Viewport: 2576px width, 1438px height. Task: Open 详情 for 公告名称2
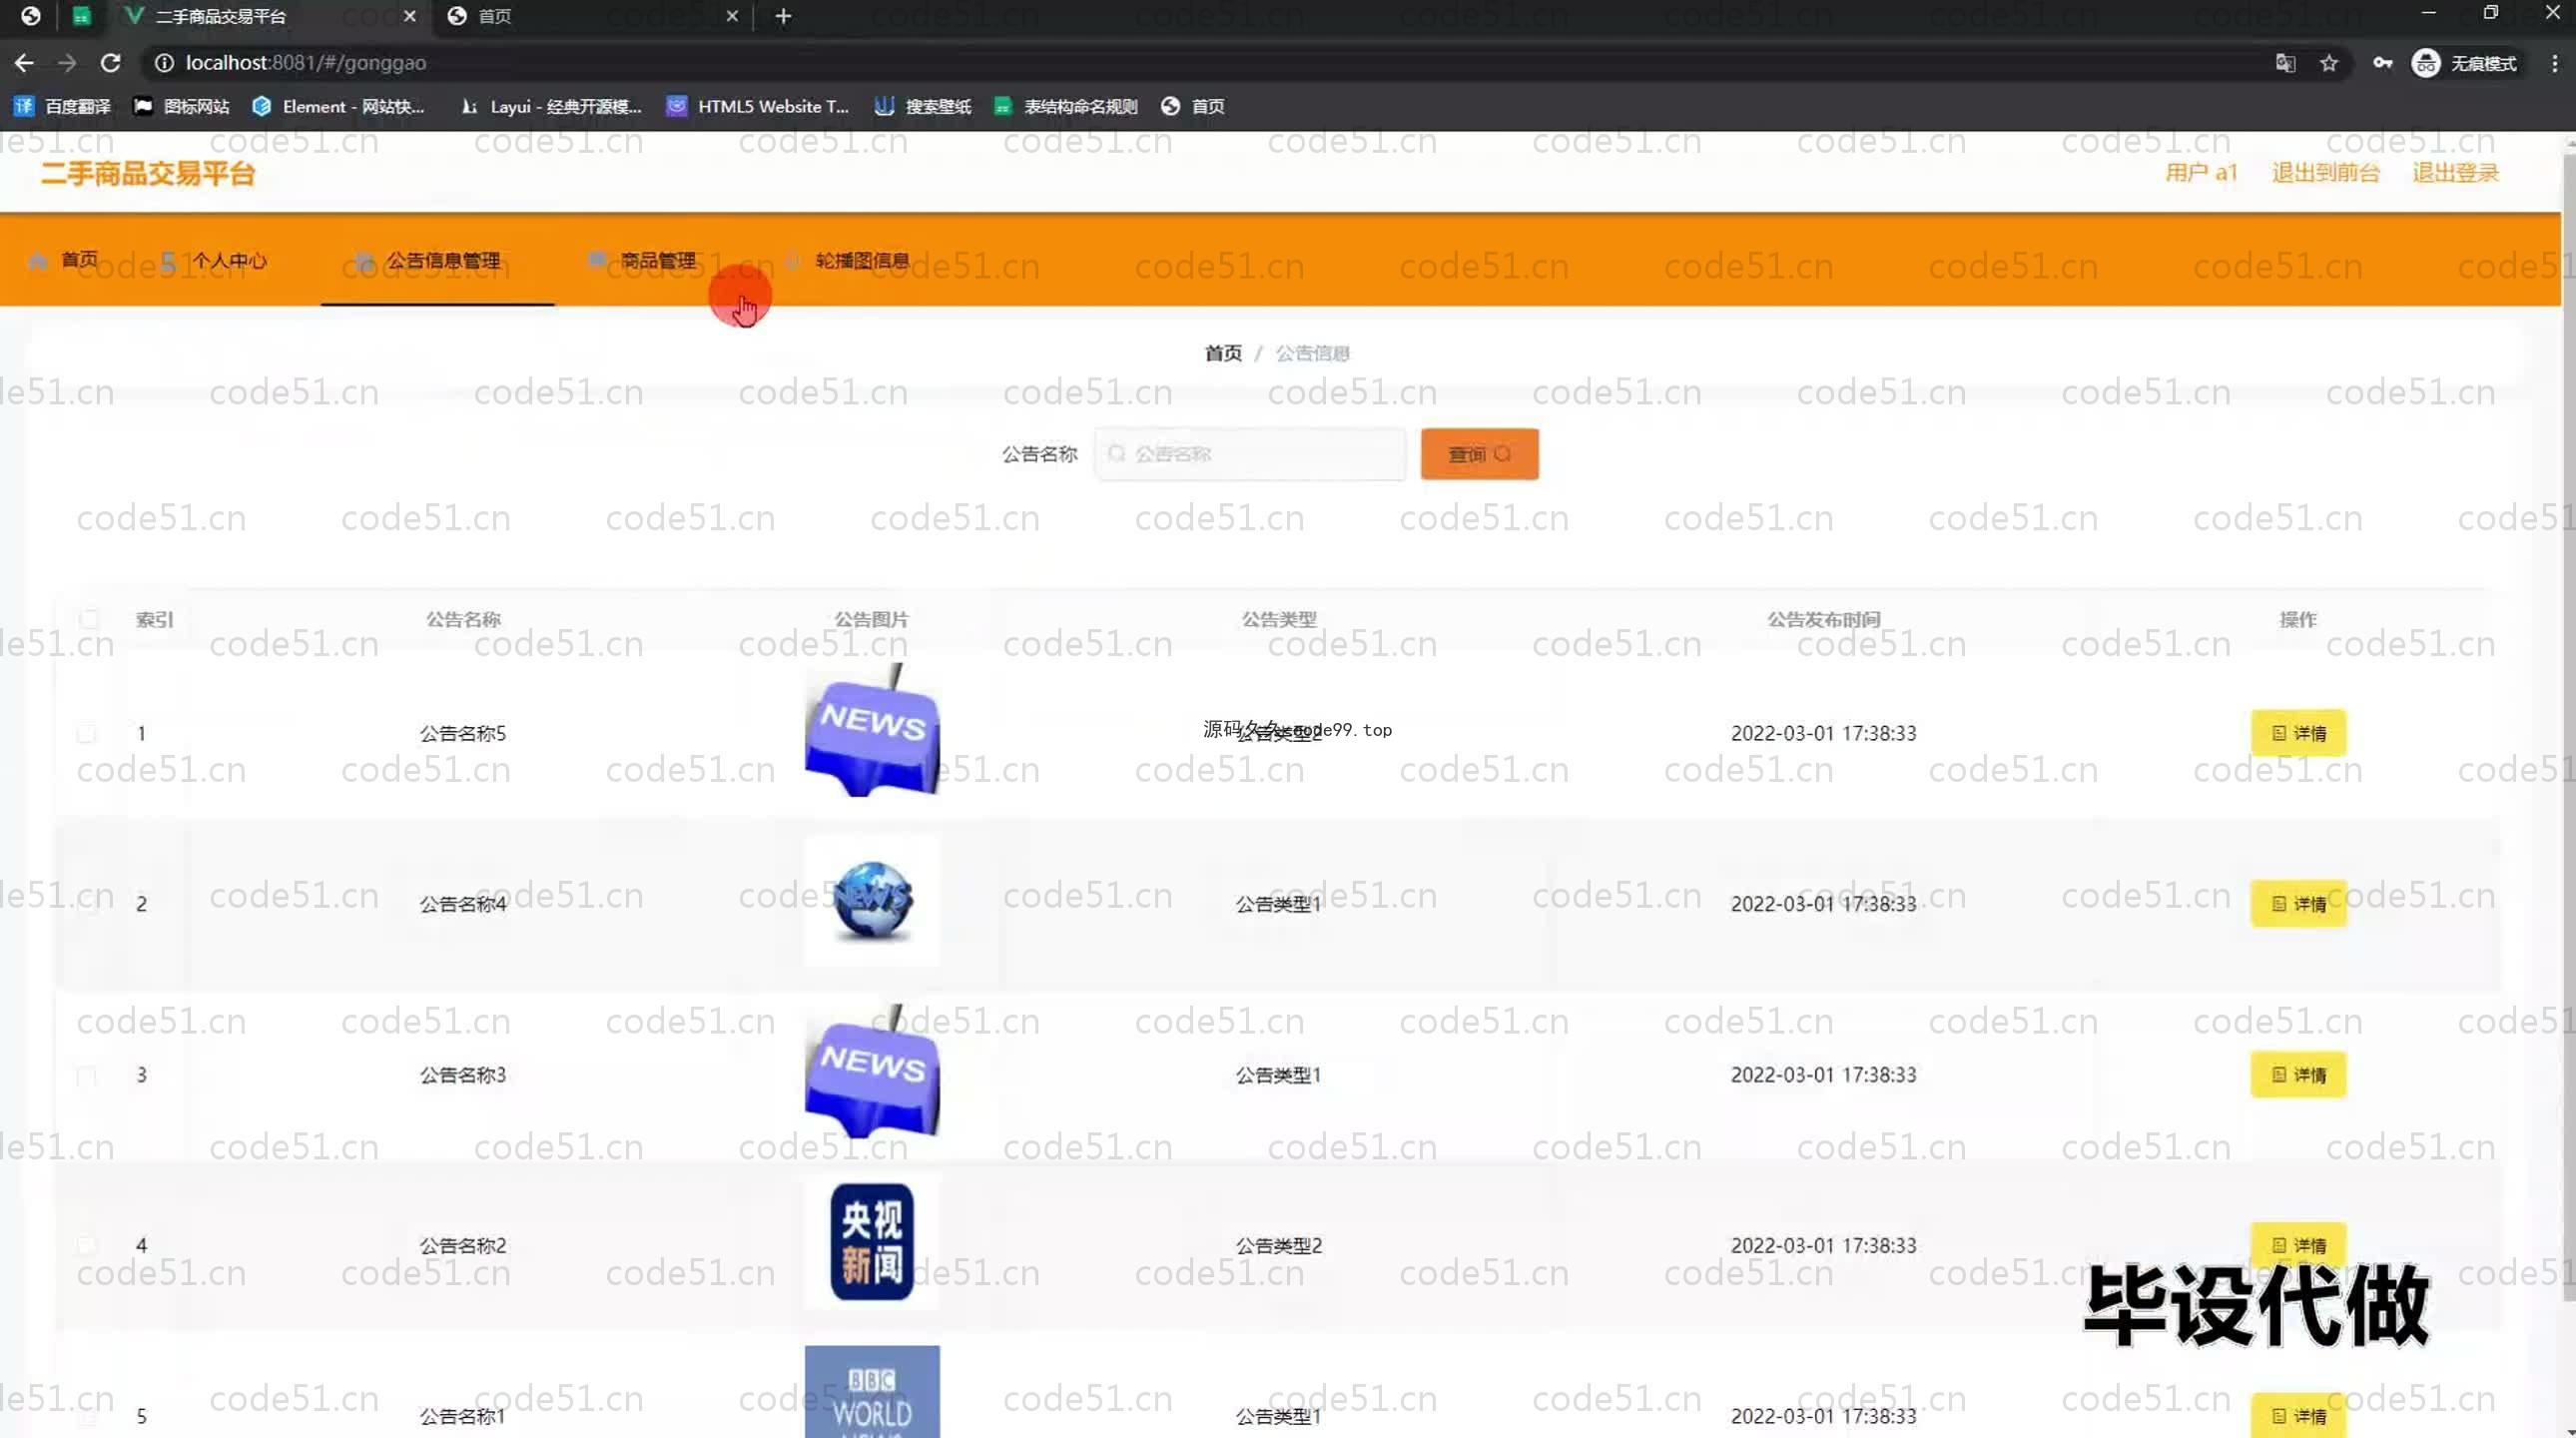pos(2298,1245)
